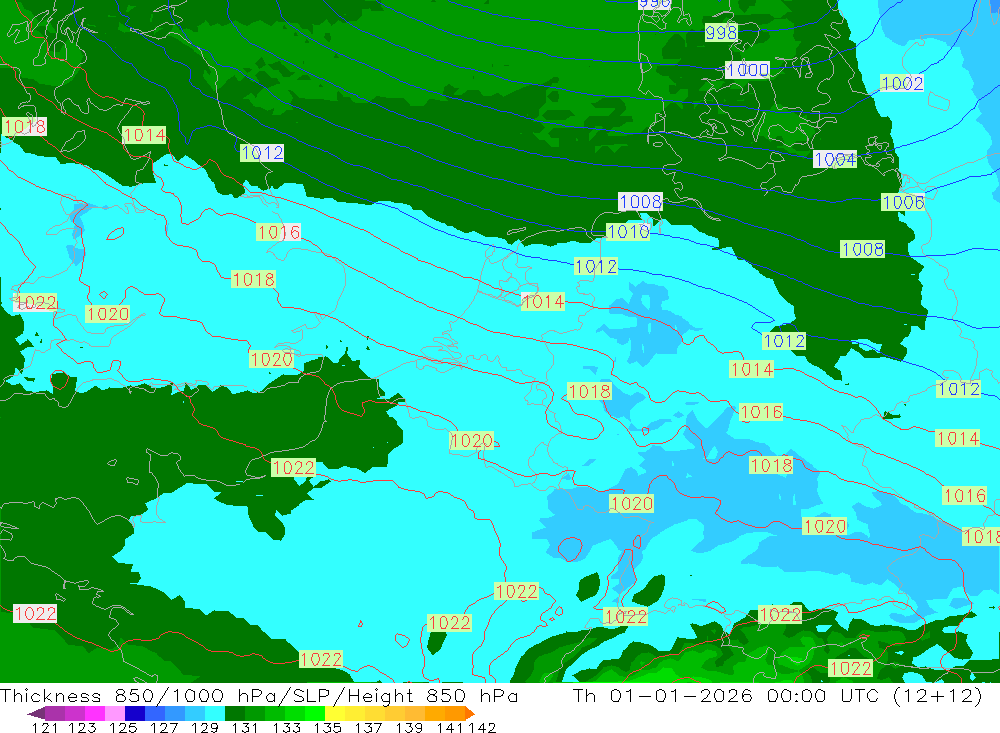Click the forecast step '(12+12)' text
This screenshot has width=1000, height=733.
click(938, 696)
